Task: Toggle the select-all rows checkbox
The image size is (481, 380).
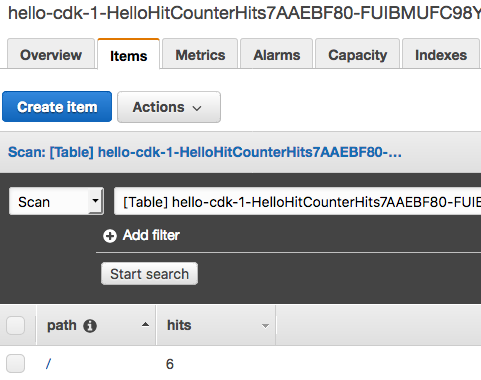Action: click(16, 325)
